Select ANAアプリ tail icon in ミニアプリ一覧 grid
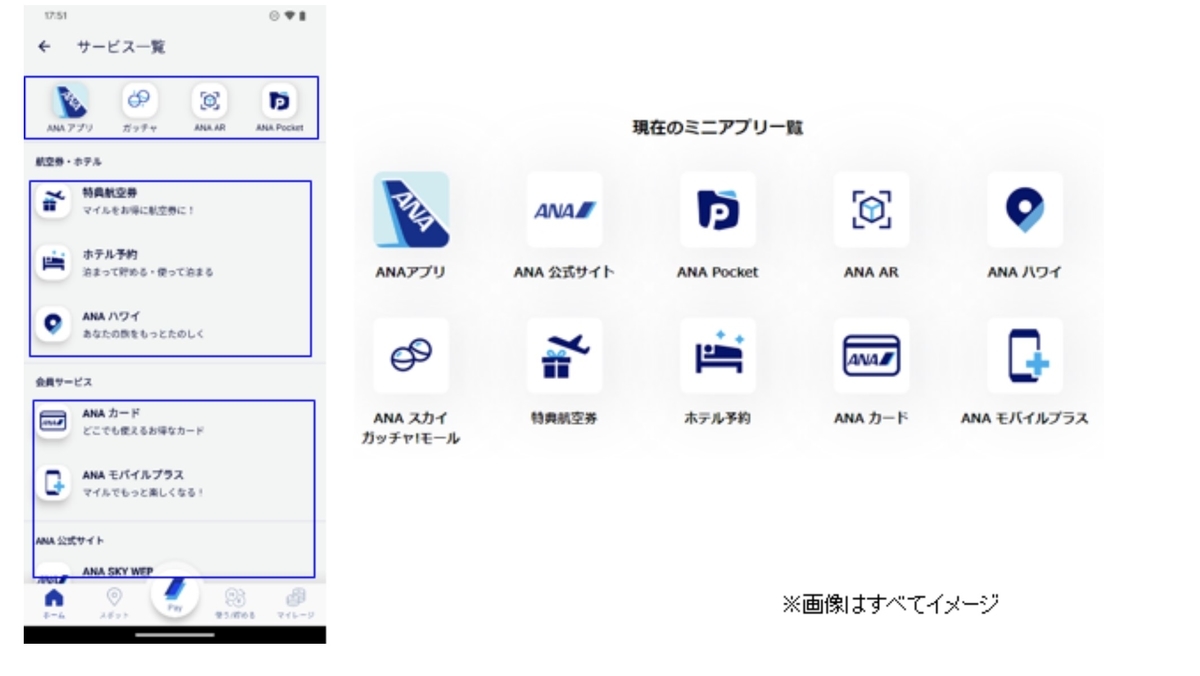This screenshot has width=1200, height=676. [411, 210]
